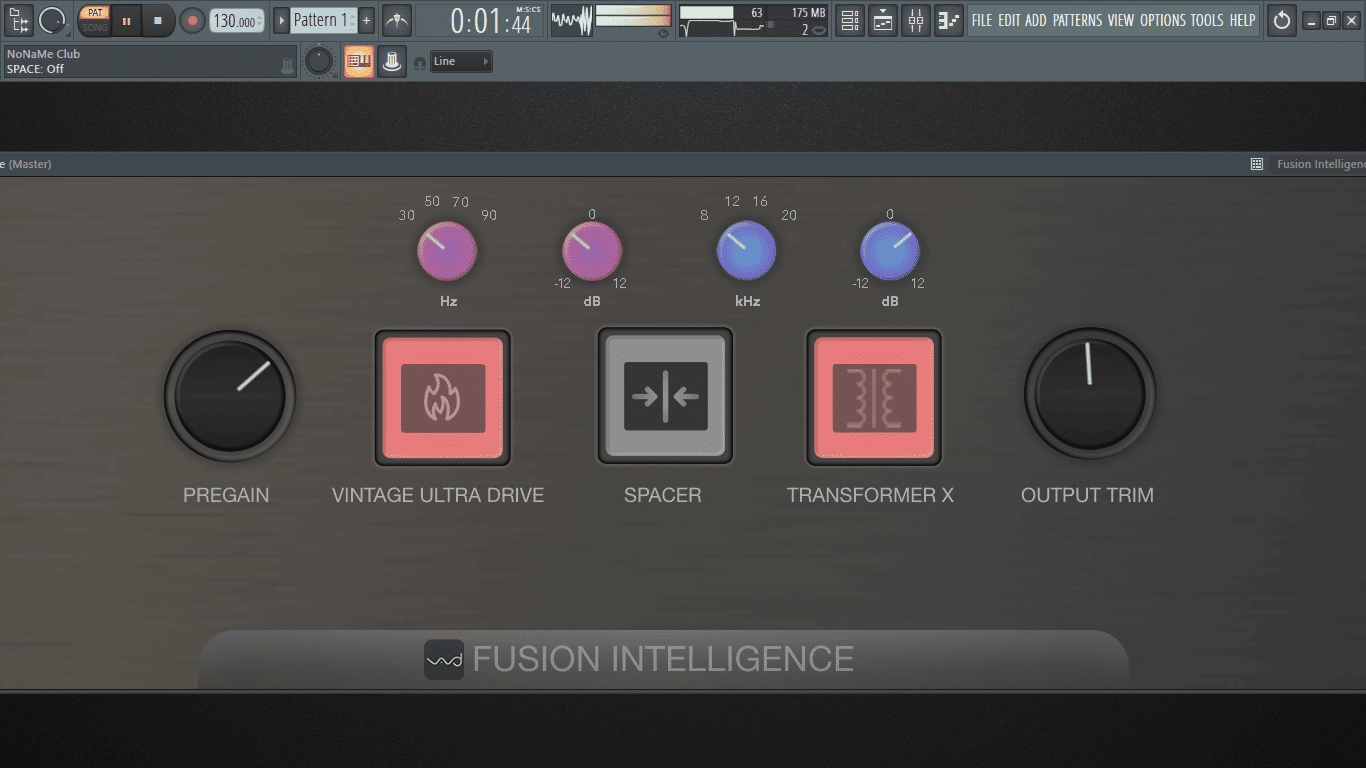This screenshot has height=768, width=1366.
Task: Toggle the SPACER button
Action: tap(665, 396)
